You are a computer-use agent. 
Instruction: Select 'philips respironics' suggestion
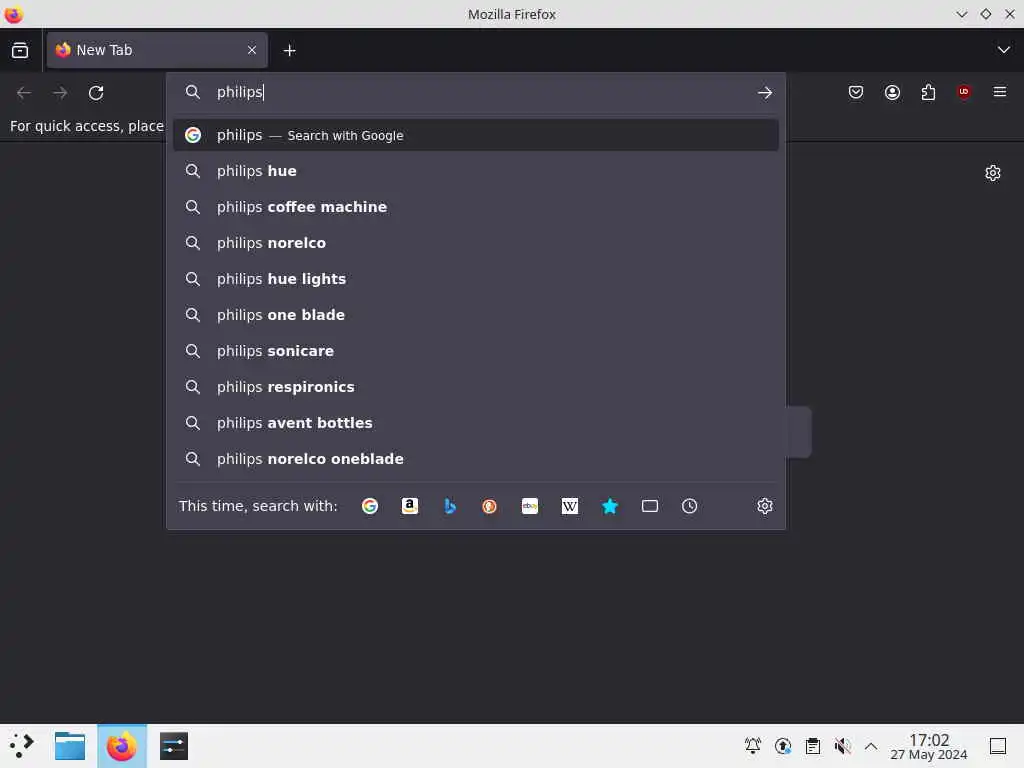point(475,387)
